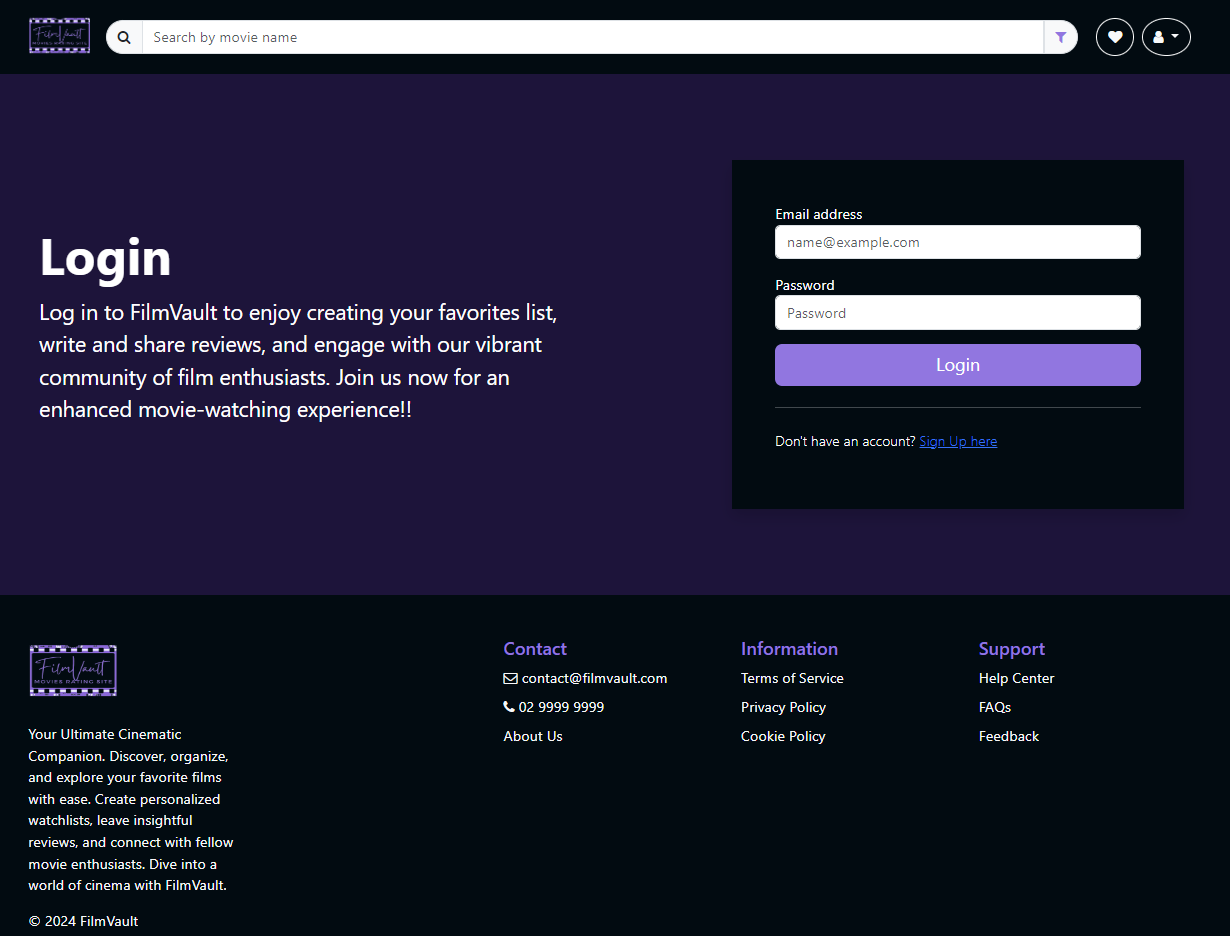Open the FAQs footer link
This screenshot has height=936, width=1230.
click(x=994, y=707)
